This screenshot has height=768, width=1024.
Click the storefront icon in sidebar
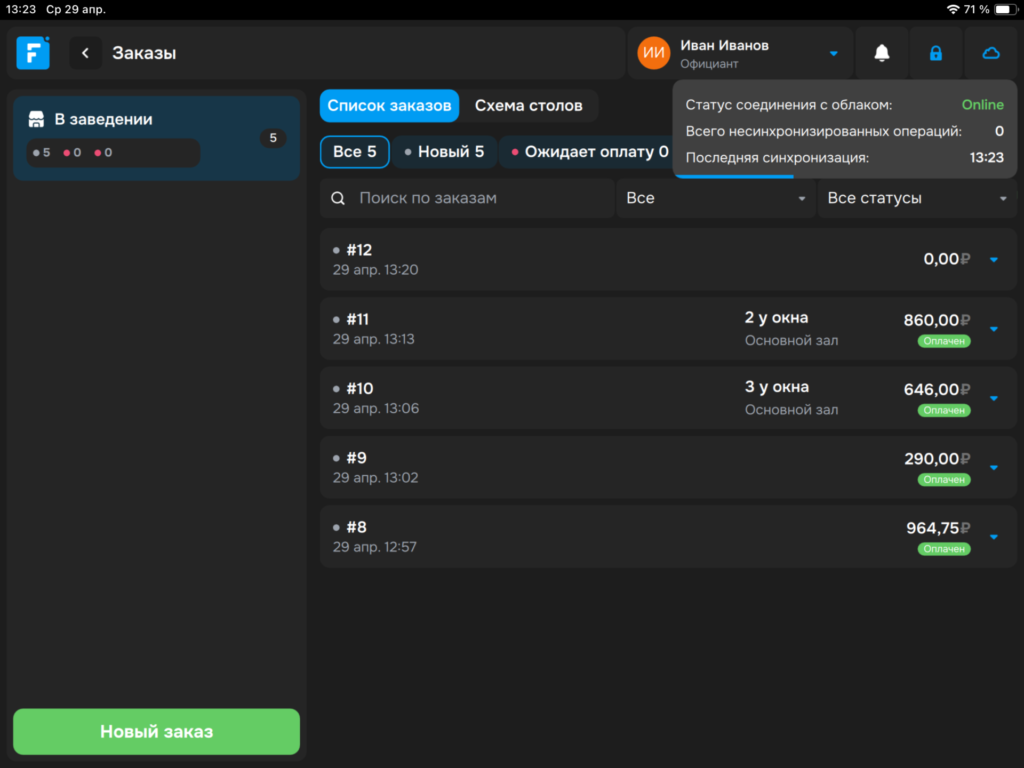tap(36, 119)
